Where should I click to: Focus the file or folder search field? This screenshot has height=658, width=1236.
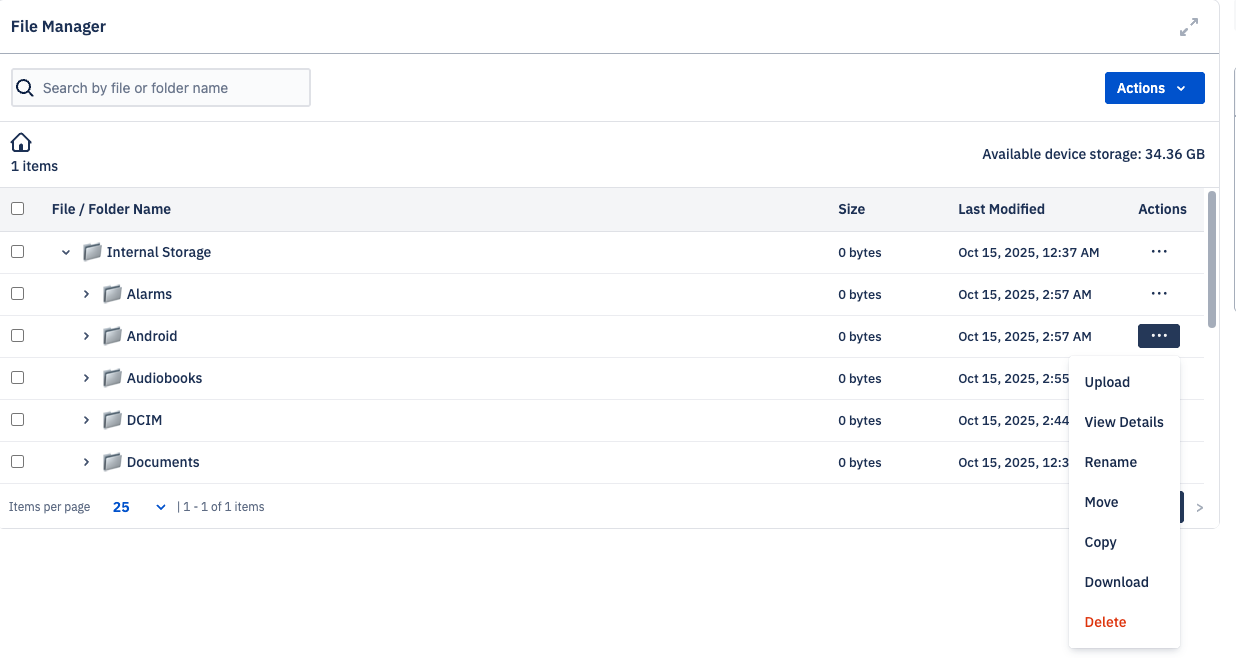170,88
